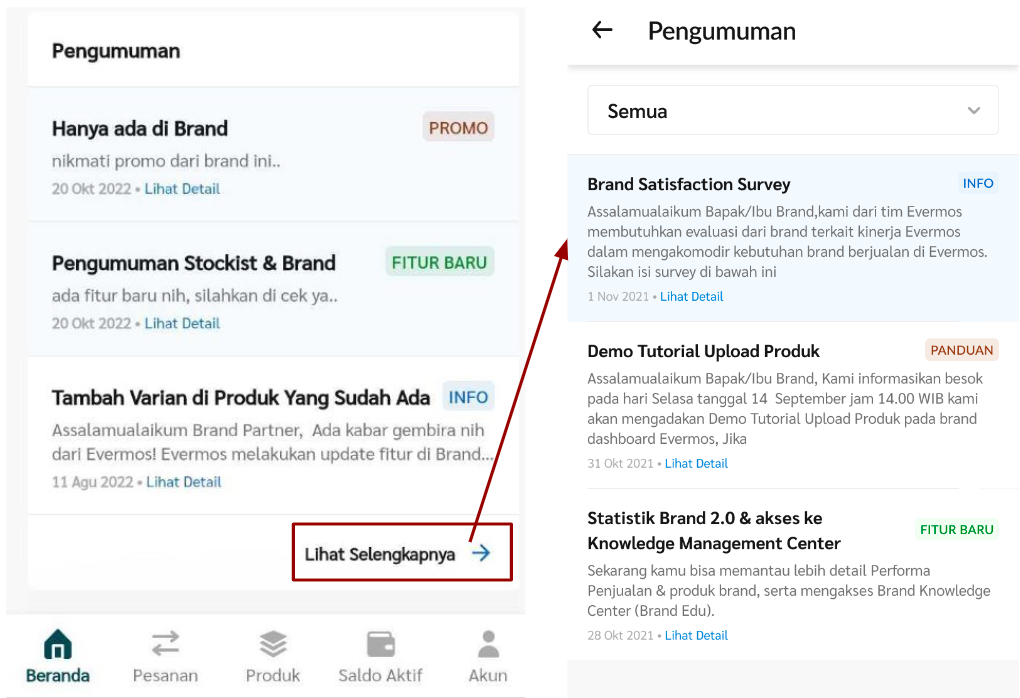This screenshot has width=1020, height=698.
Task: Go to Pesanan orders icon
Action: click(x=165, y=644)
